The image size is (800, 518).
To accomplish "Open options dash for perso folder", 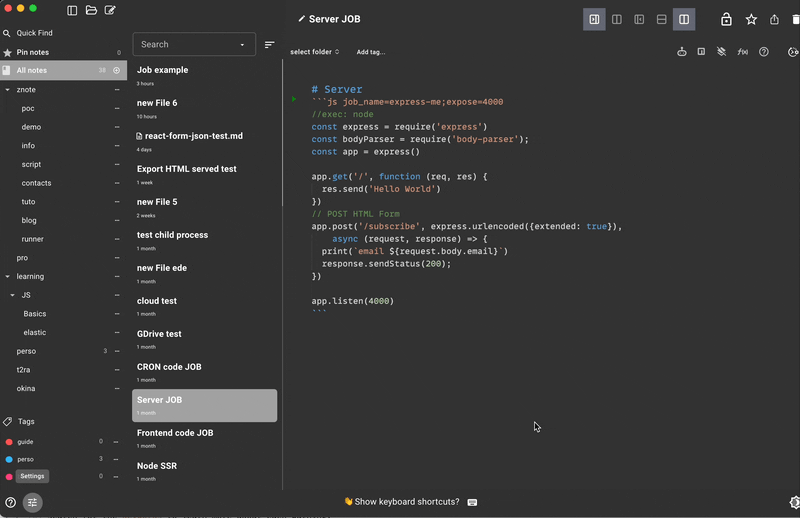I will pyautogui.click(x=117, y=351).
